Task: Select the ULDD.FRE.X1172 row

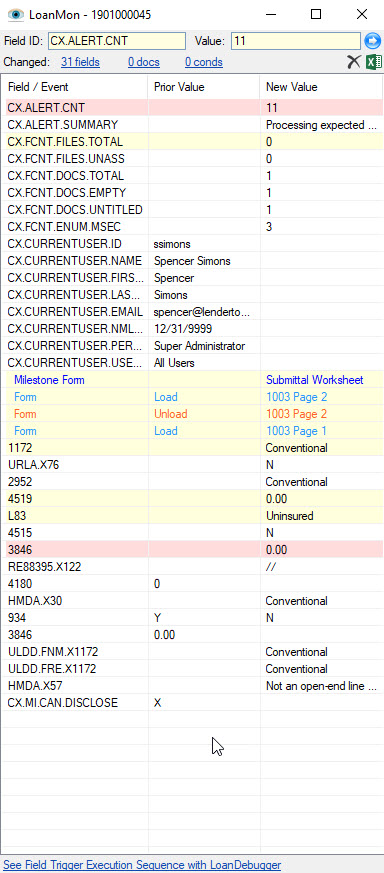Action: (x=192, y=669)
